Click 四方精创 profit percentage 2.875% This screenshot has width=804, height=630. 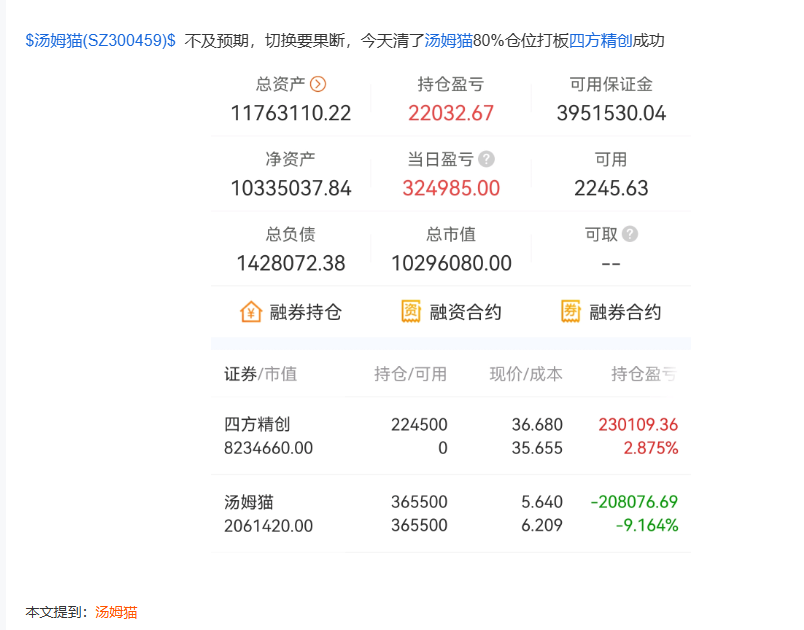pos(651,448)
